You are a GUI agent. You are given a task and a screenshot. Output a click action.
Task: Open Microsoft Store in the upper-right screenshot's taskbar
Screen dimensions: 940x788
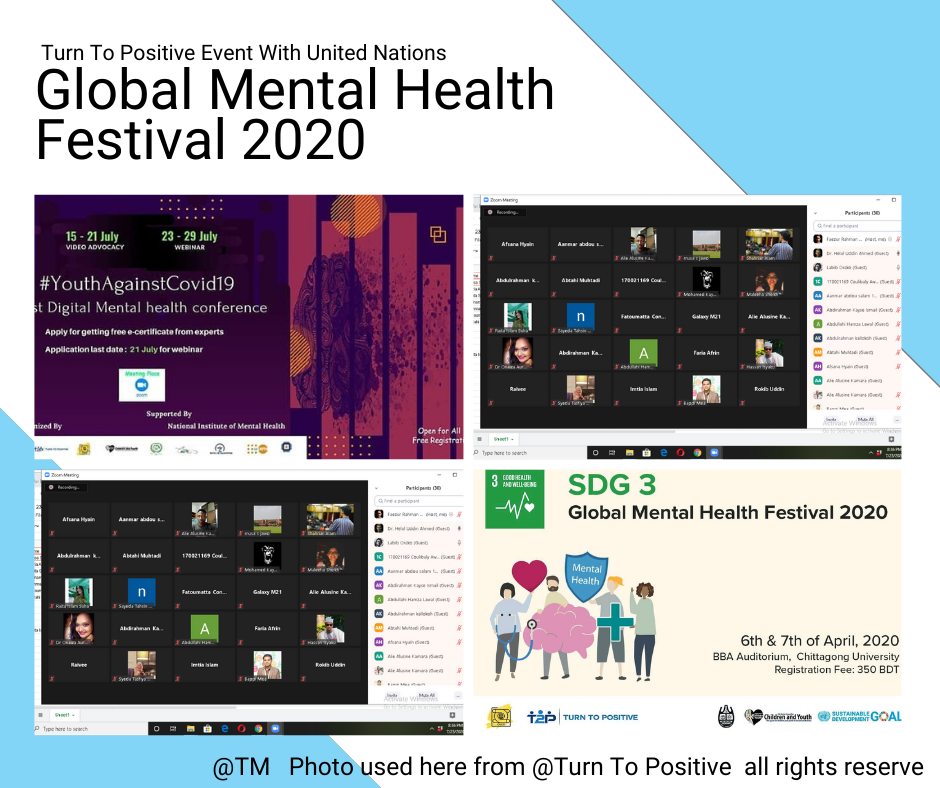pos(646,453)
